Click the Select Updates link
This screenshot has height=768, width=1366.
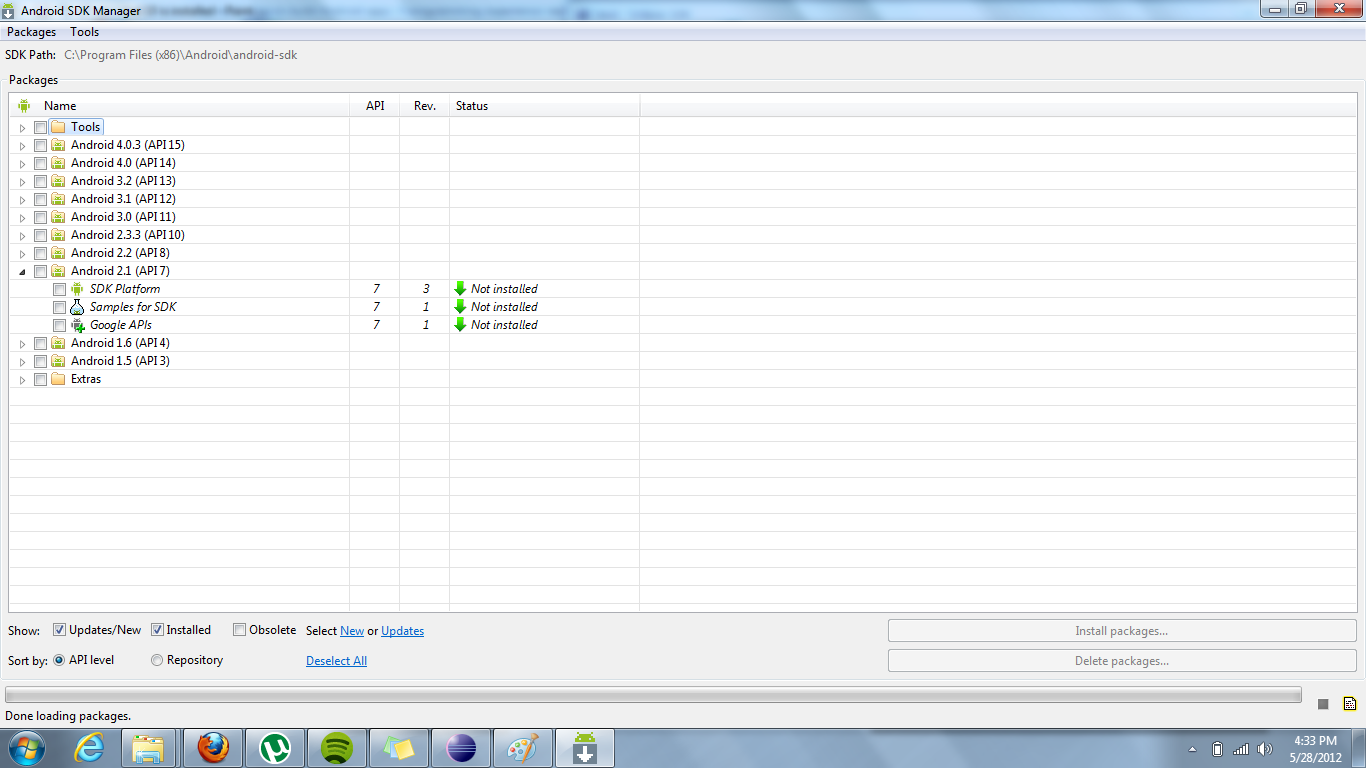tap(403, 631)
